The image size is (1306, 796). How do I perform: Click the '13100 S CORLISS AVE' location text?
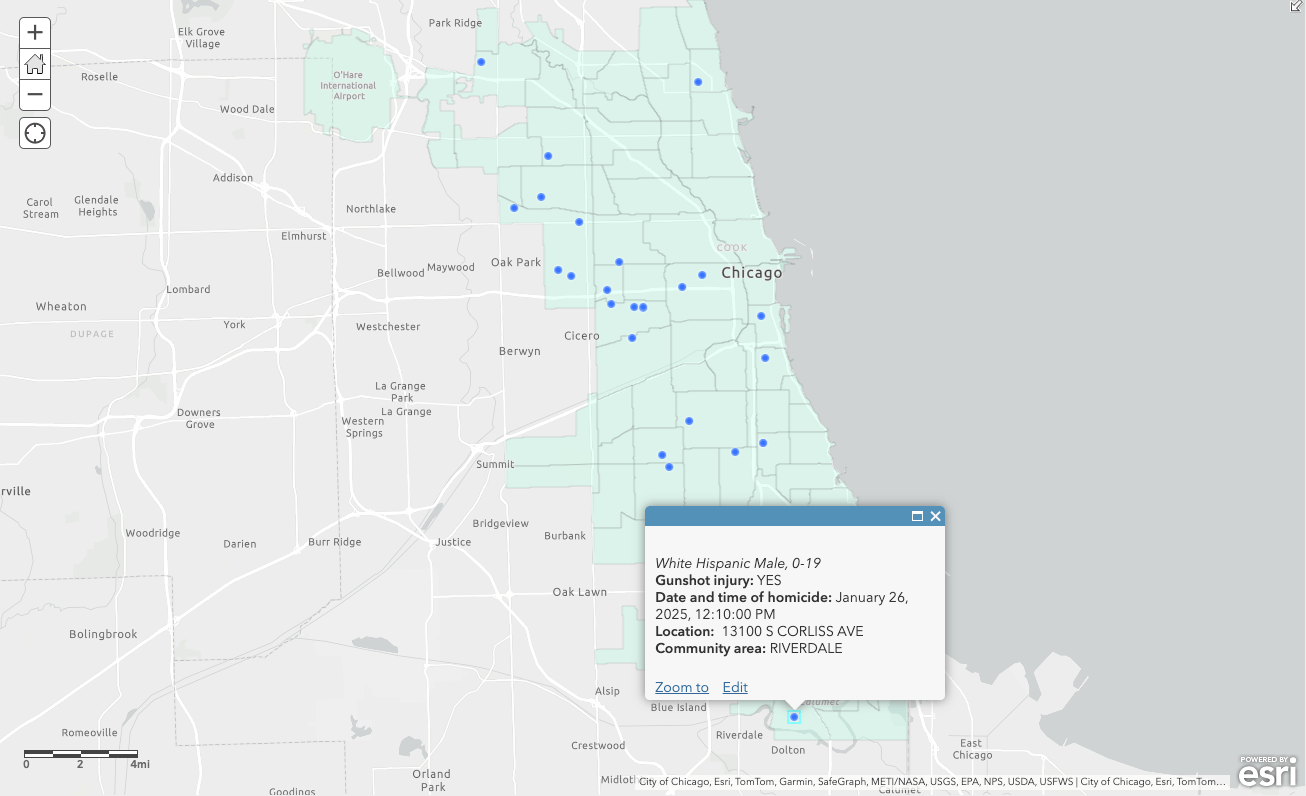[x=792, y=631]
